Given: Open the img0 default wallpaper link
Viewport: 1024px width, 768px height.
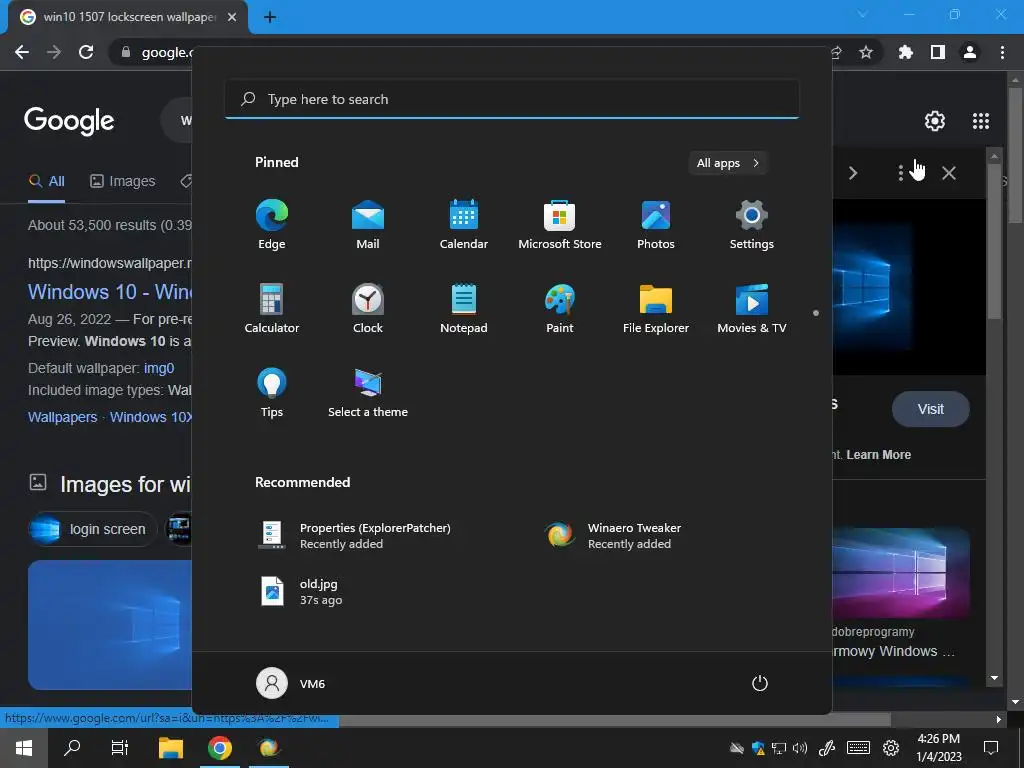Looking at the screenshot, I should pyautogui.click(x=159, y=368).
